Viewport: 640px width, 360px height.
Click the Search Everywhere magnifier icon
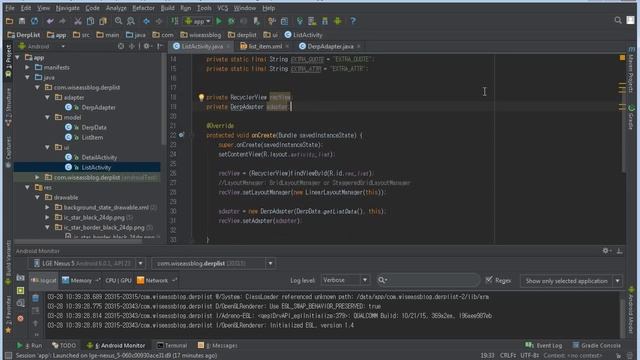click(618, 20)
